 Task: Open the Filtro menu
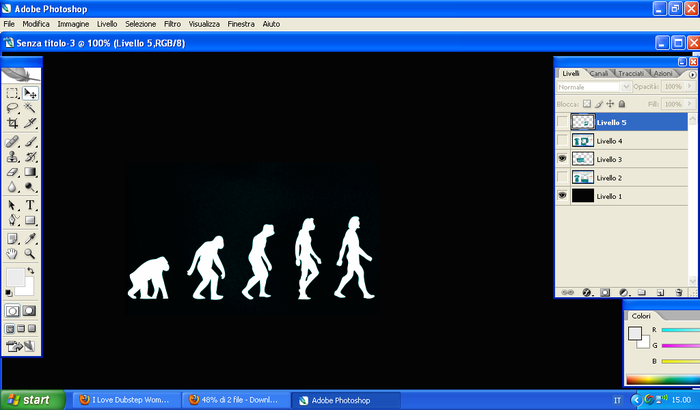[x=172, y=24]
